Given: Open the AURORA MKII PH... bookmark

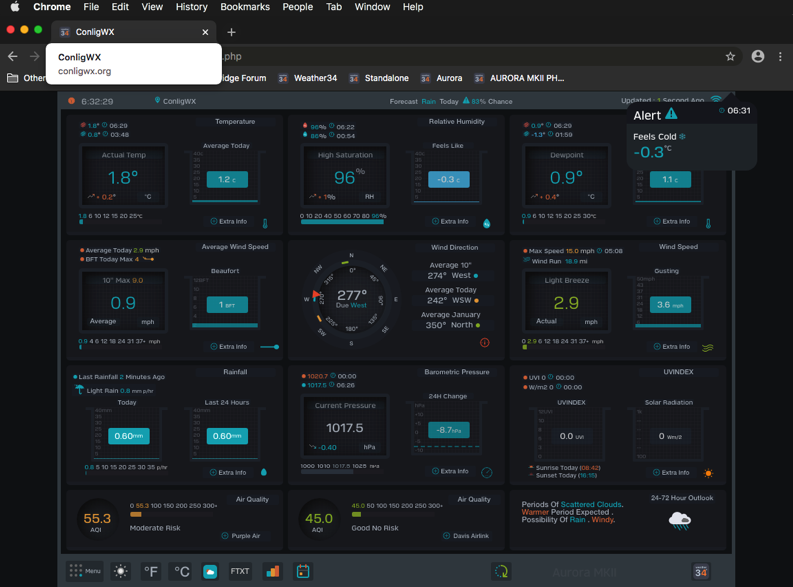Looking at the screenshot, I should tap(519, 78).
